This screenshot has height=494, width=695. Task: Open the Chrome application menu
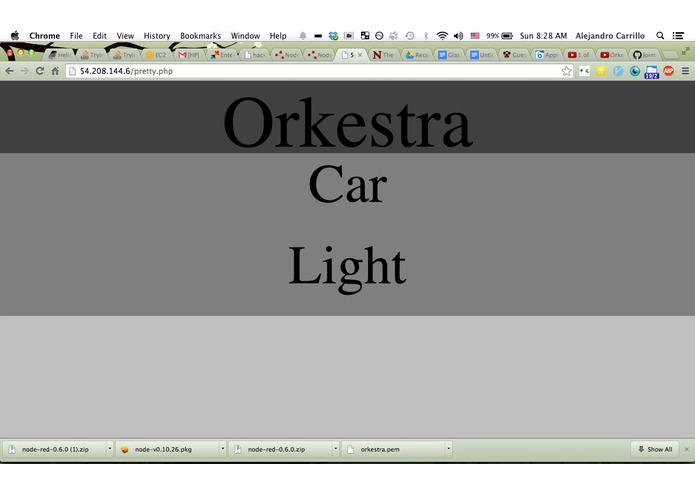(44, 35)
